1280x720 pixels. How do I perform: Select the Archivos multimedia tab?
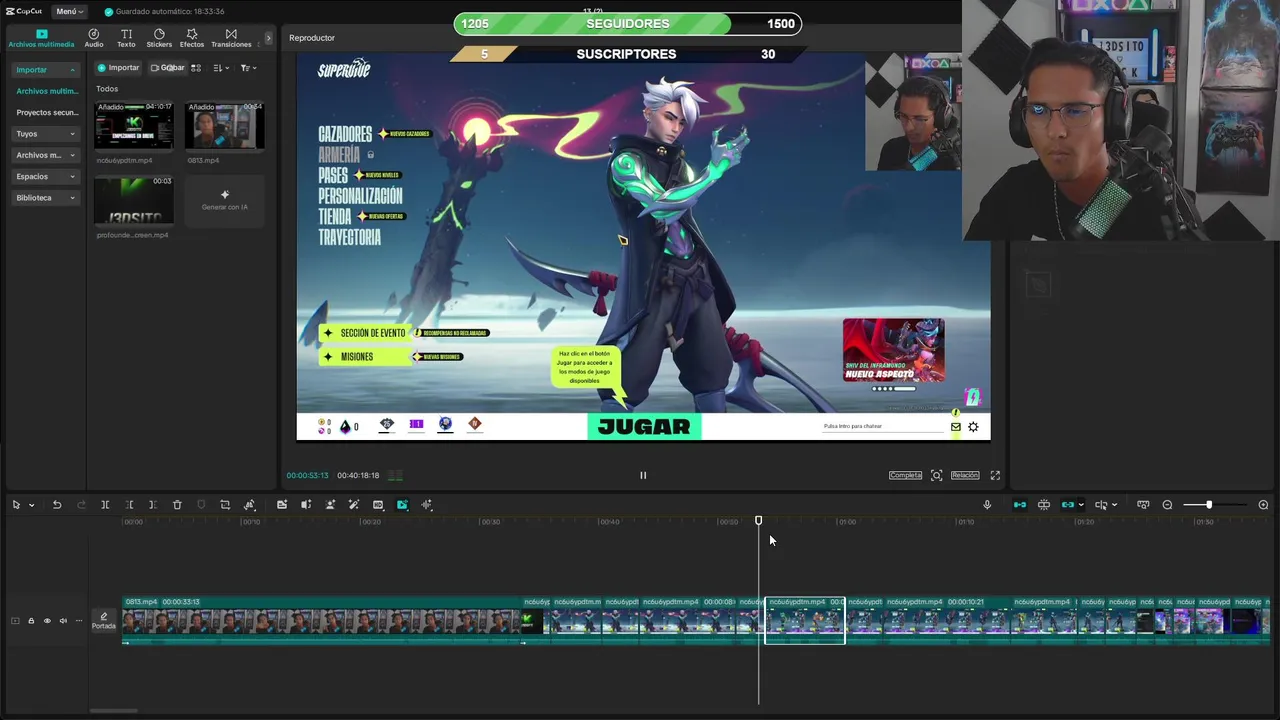click(41, 38)
